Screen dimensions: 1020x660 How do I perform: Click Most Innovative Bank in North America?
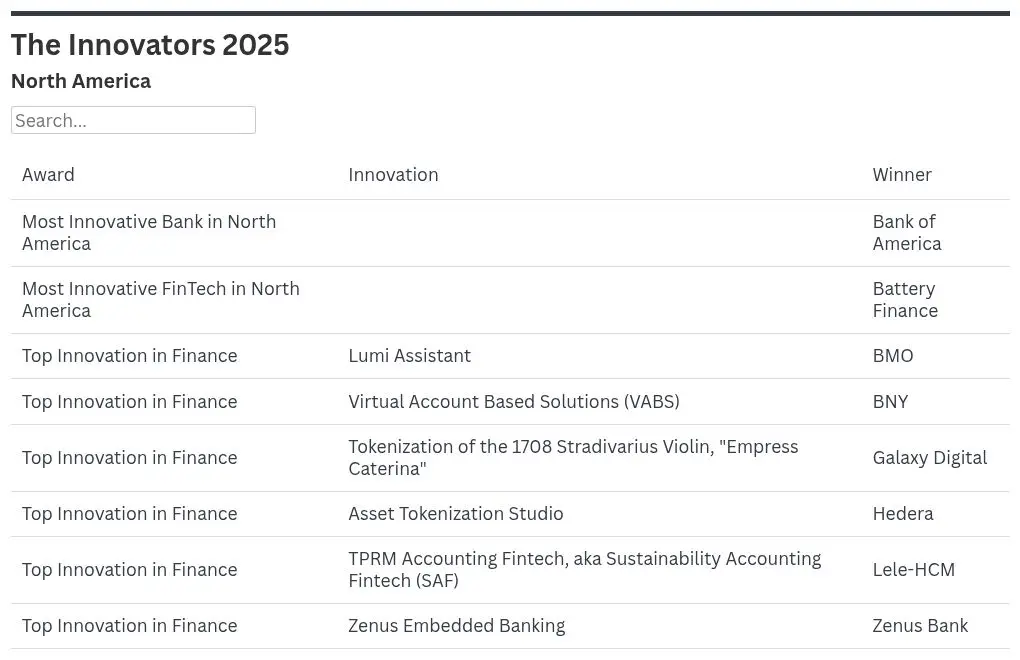coord(149,233)
